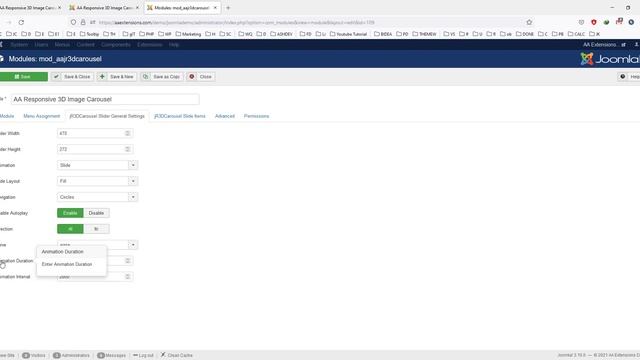Viewport: 640px width, 360px height.
Task: Click the padlock site info icon
Action: (83, 22)
